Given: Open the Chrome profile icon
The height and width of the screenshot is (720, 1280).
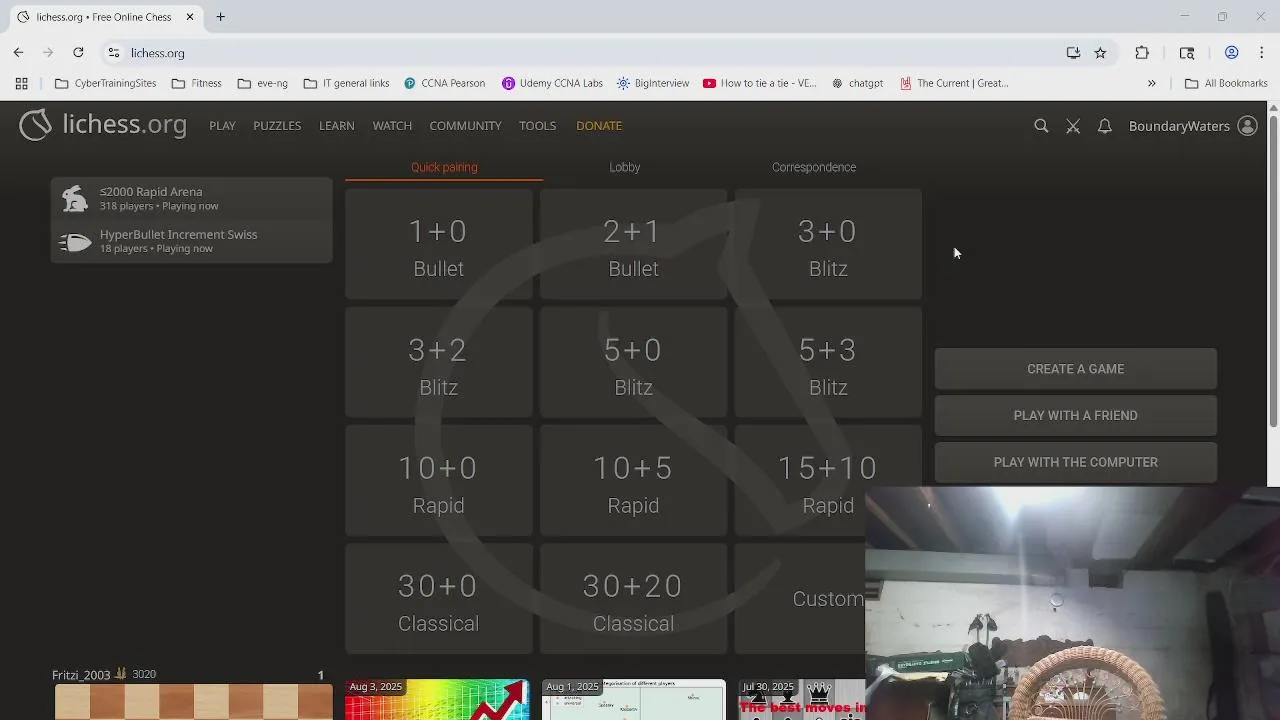Looking at the screenshot, I should [1232, 53].
